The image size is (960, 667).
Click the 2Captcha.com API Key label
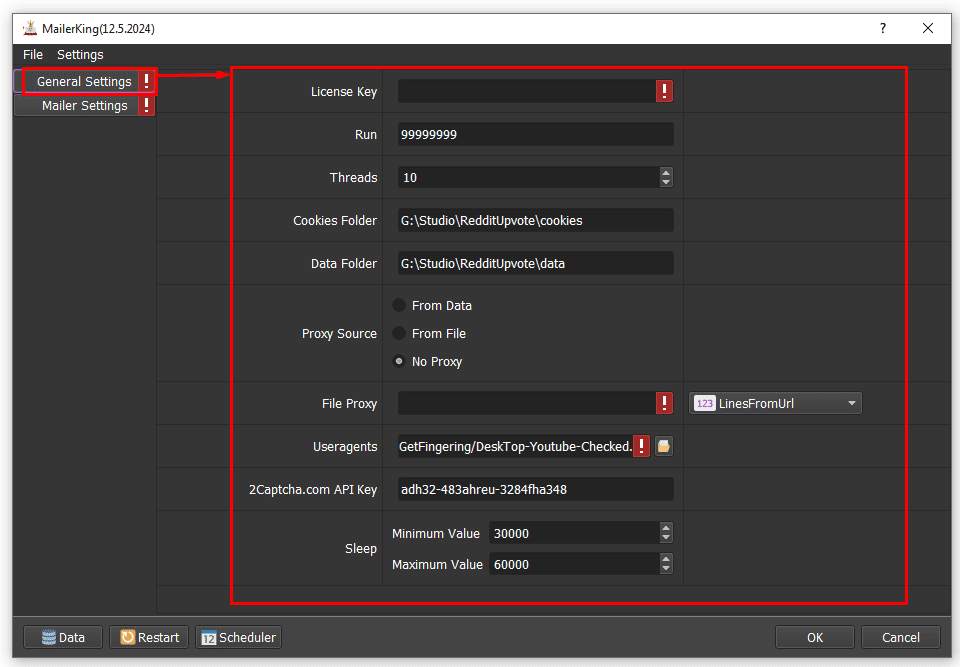pos(313,489)
